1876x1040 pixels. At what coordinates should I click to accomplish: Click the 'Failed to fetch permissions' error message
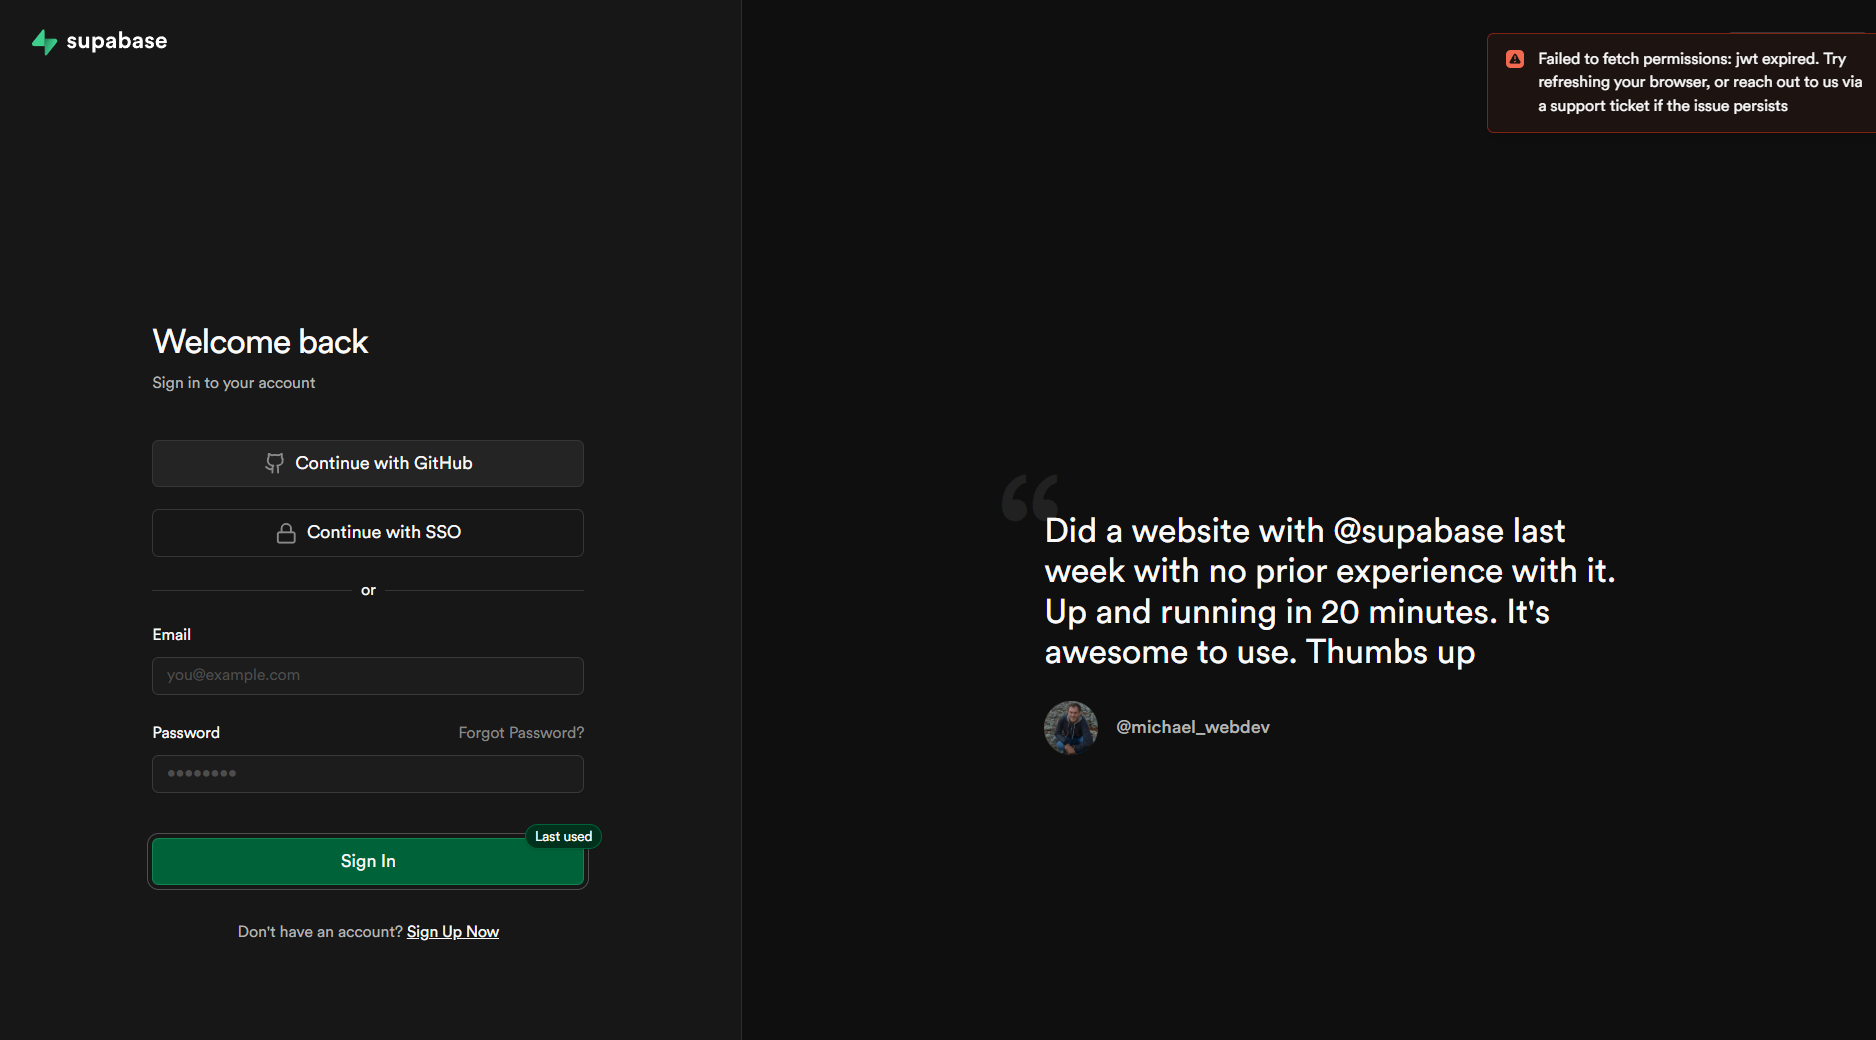[x=1700, y=82]
